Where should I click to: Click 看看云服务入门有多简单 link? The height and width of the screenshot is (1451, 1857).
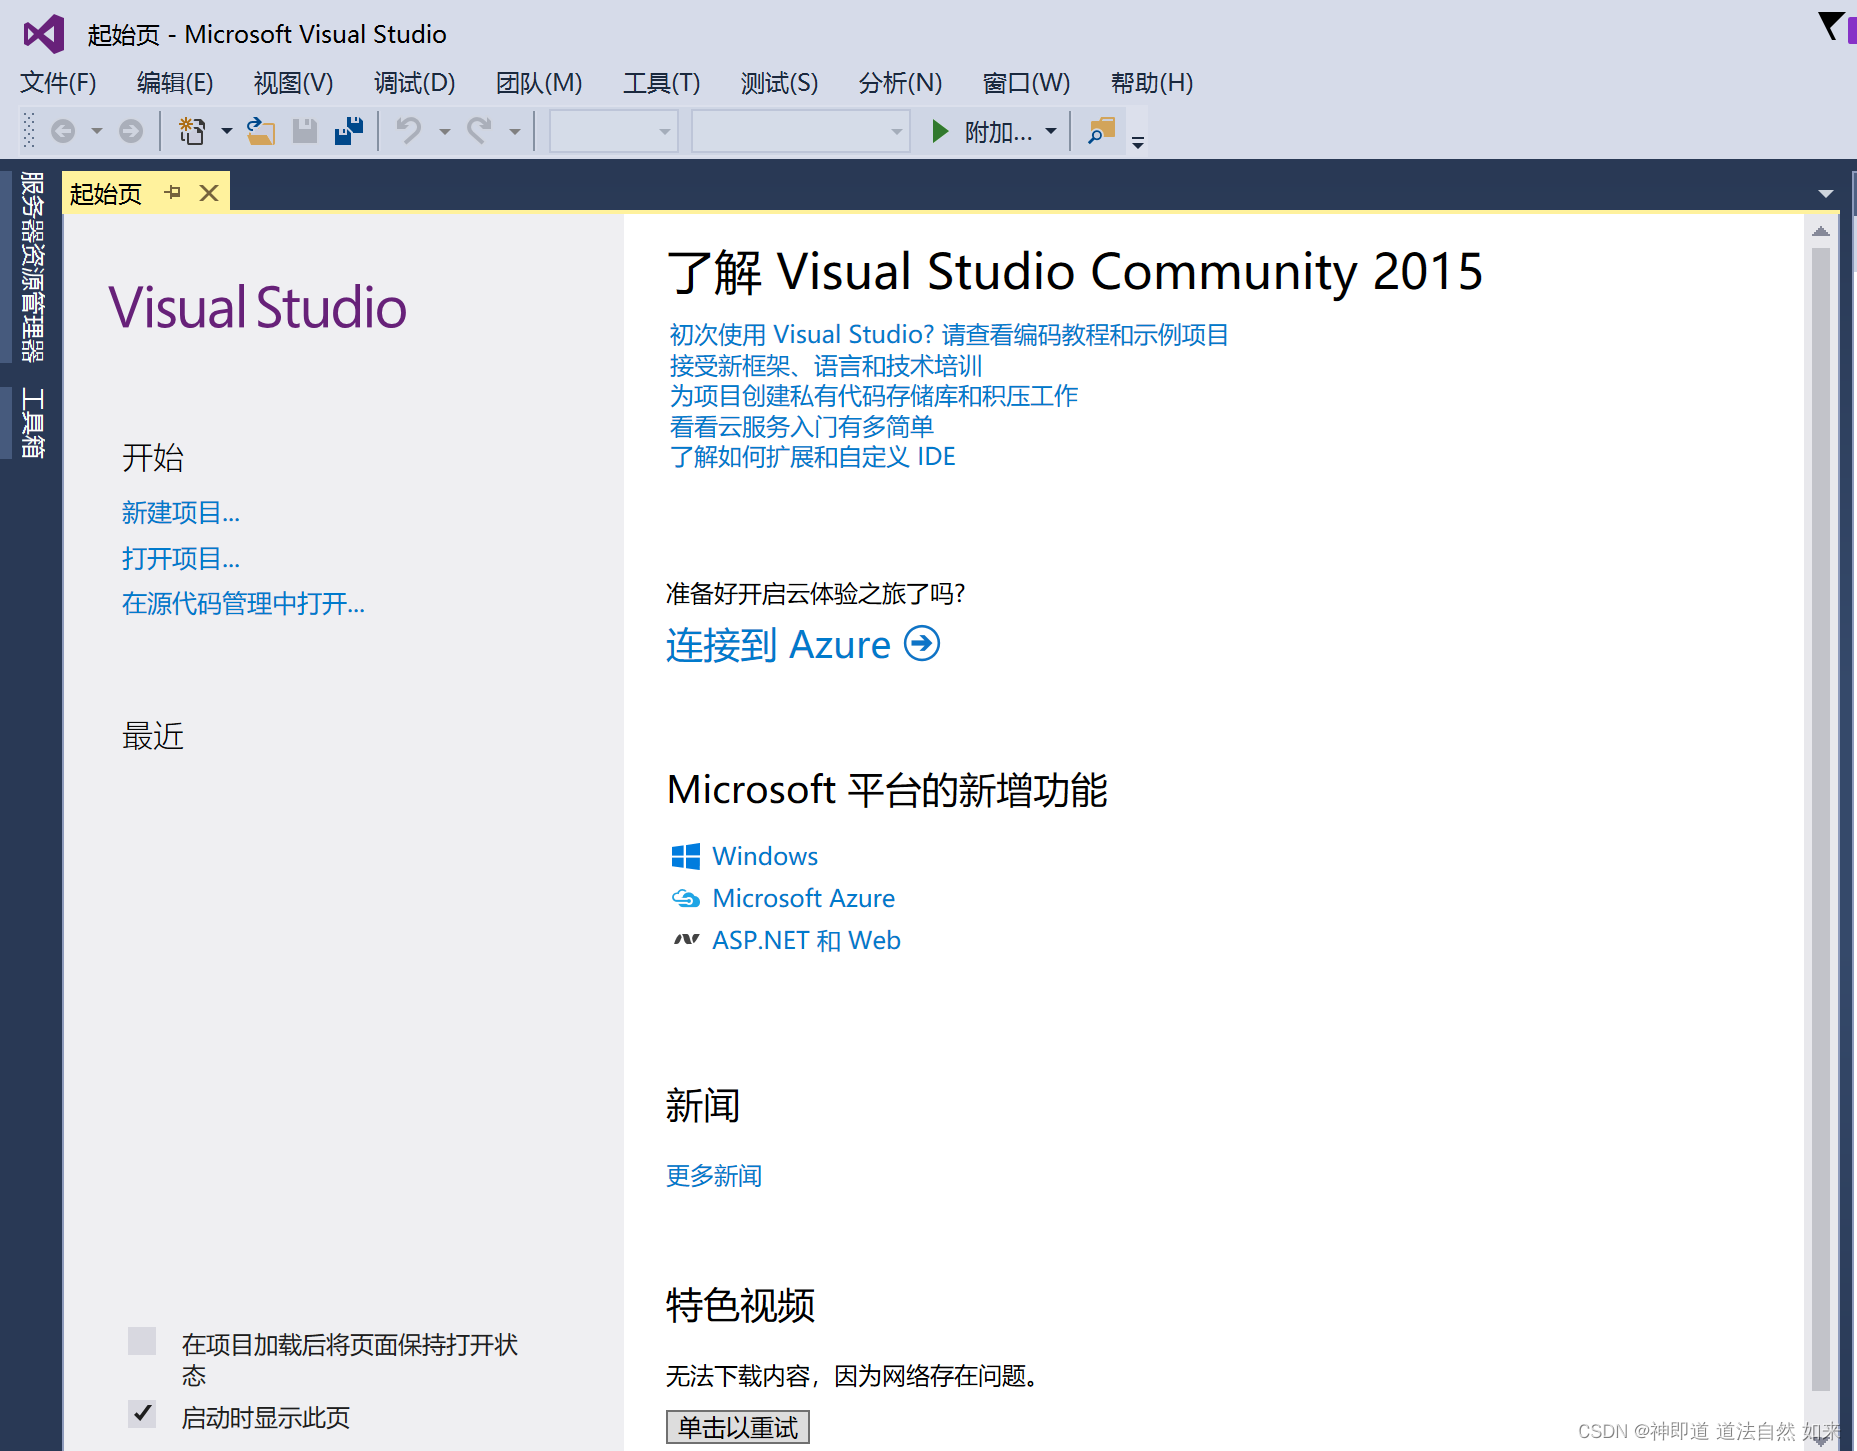[x=801, y=427]
